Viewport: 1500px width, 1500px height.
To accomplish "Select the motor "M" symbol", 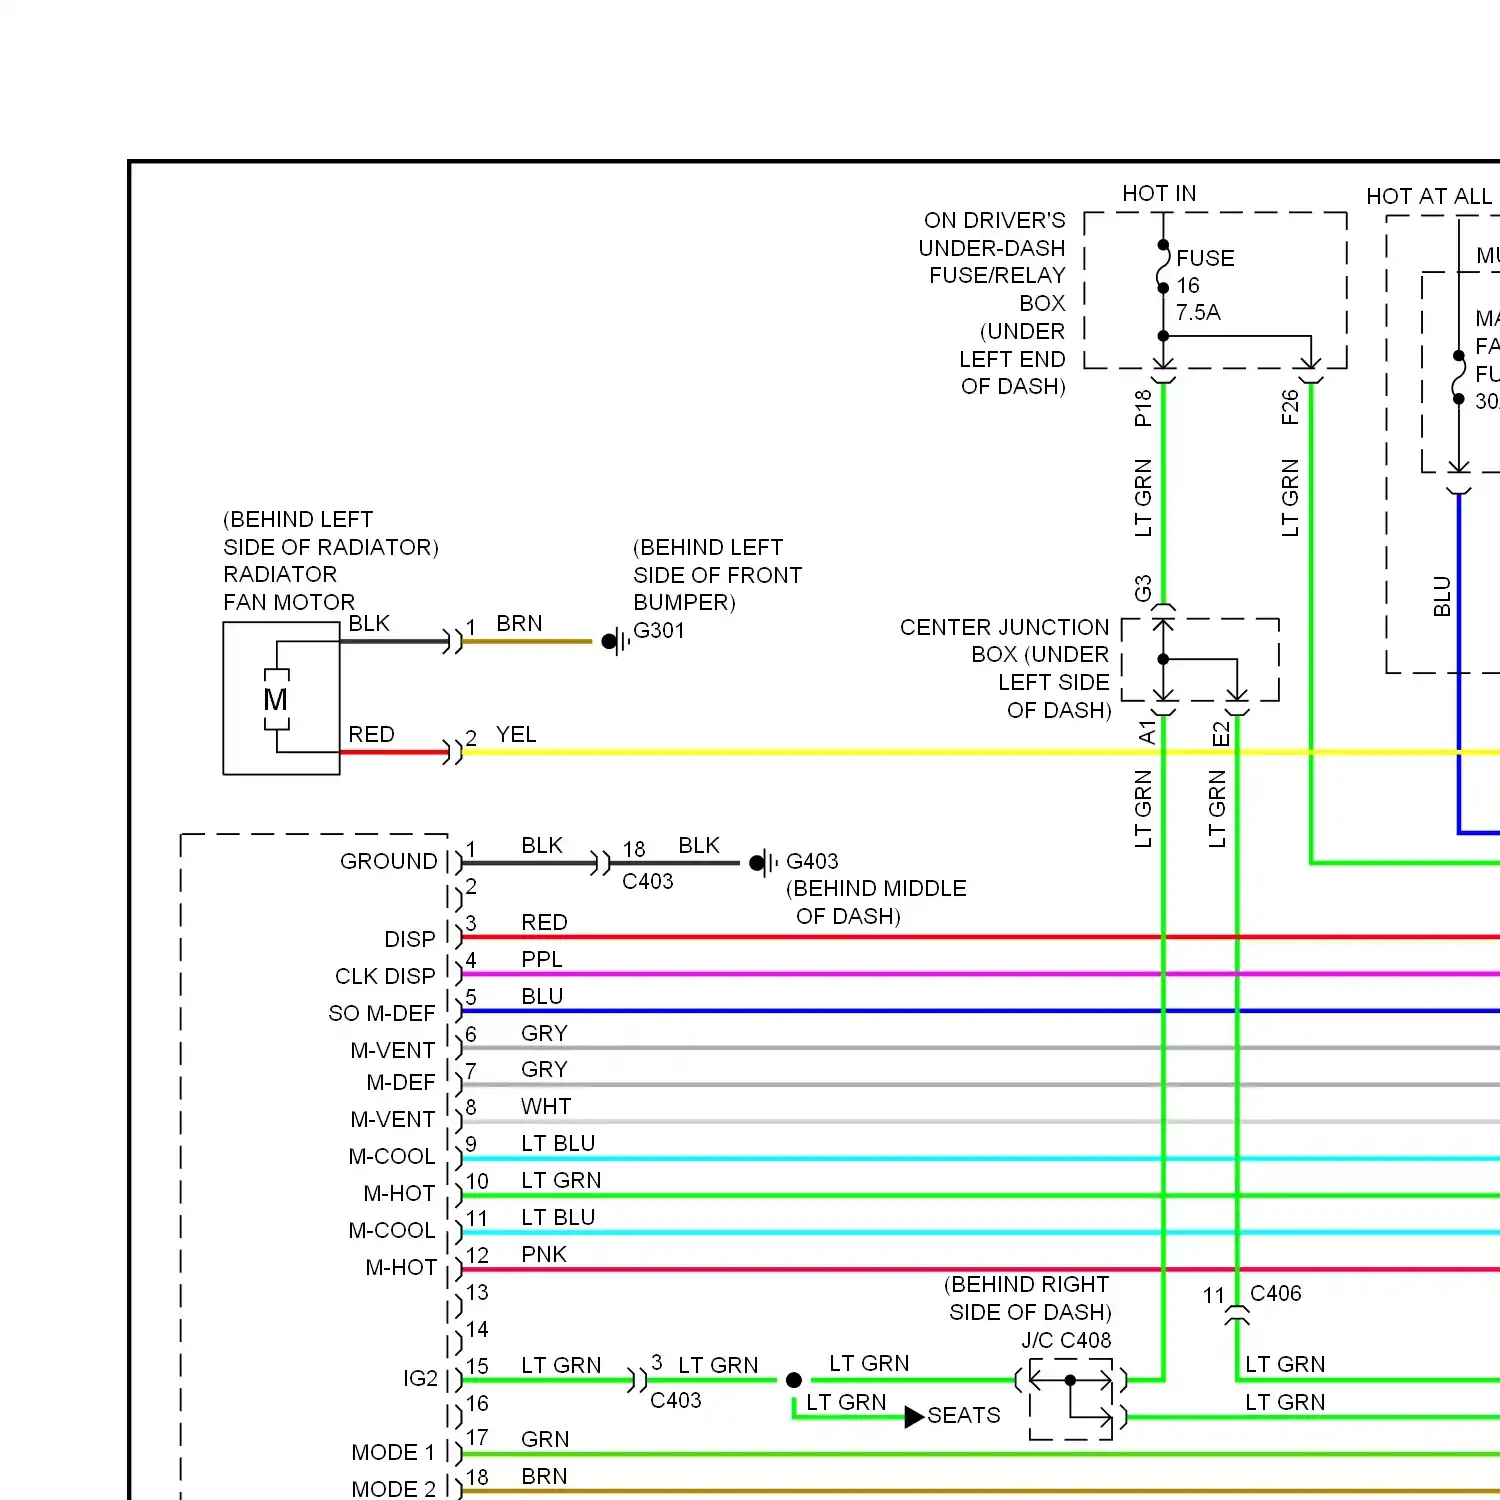I will point(276,699).
